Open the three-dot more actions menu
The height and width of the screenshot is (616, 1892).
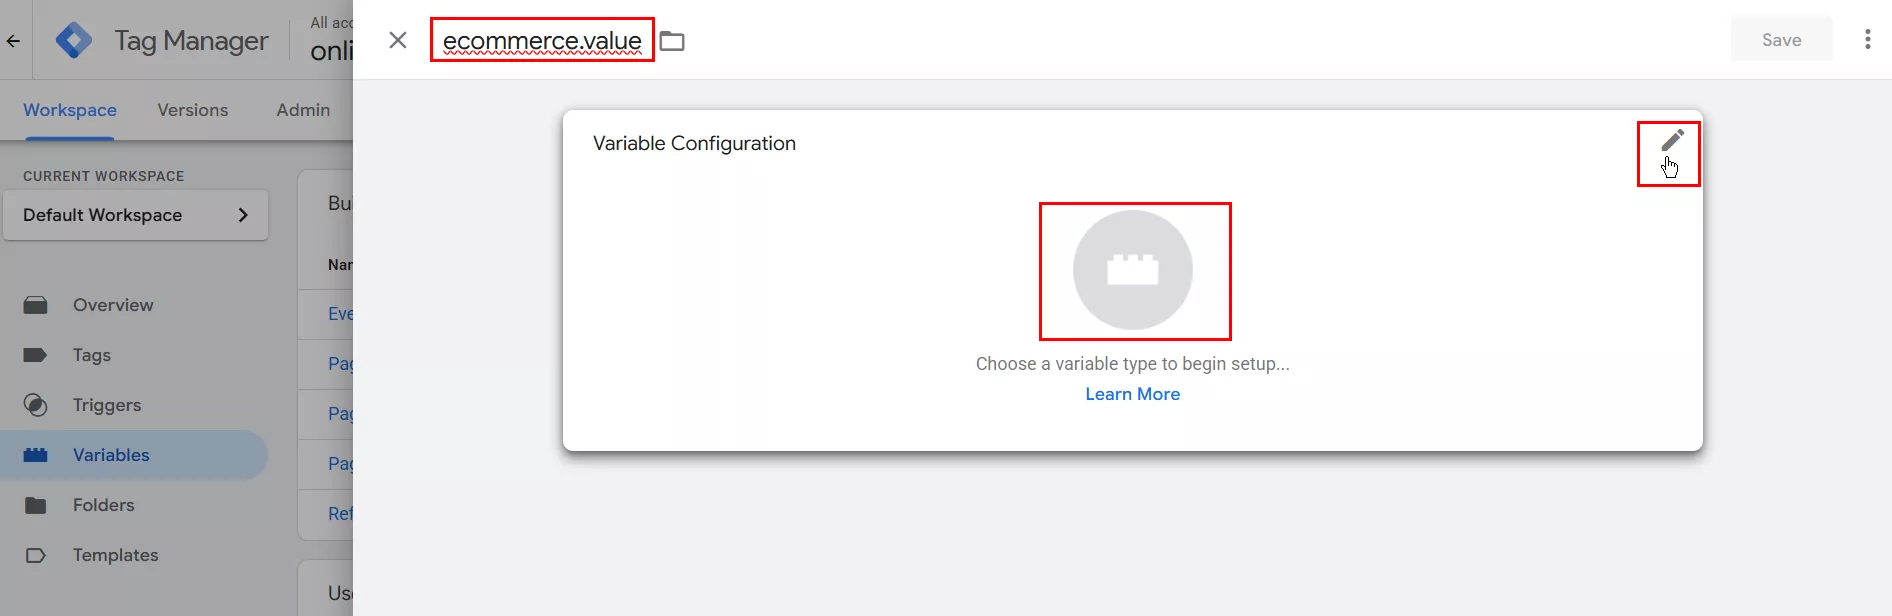point(1867,39)
